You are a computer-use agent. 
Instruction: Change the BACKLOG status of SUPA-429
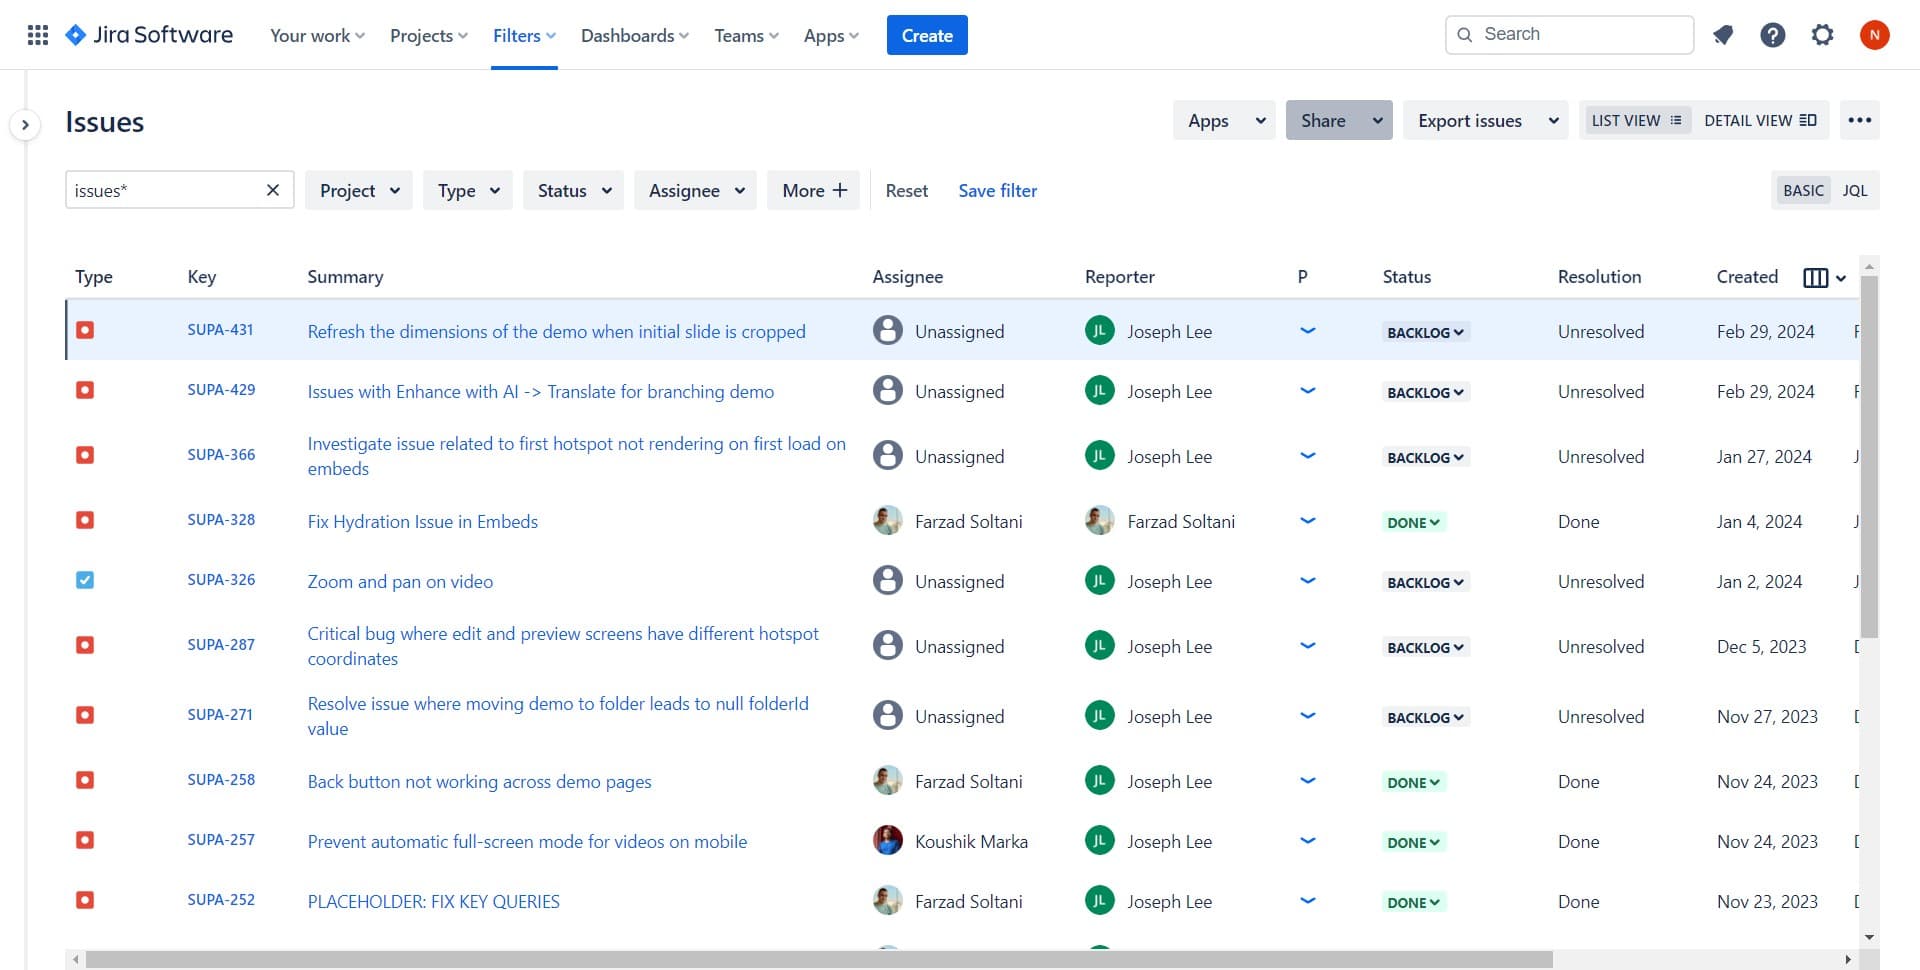coord(1425,392)
